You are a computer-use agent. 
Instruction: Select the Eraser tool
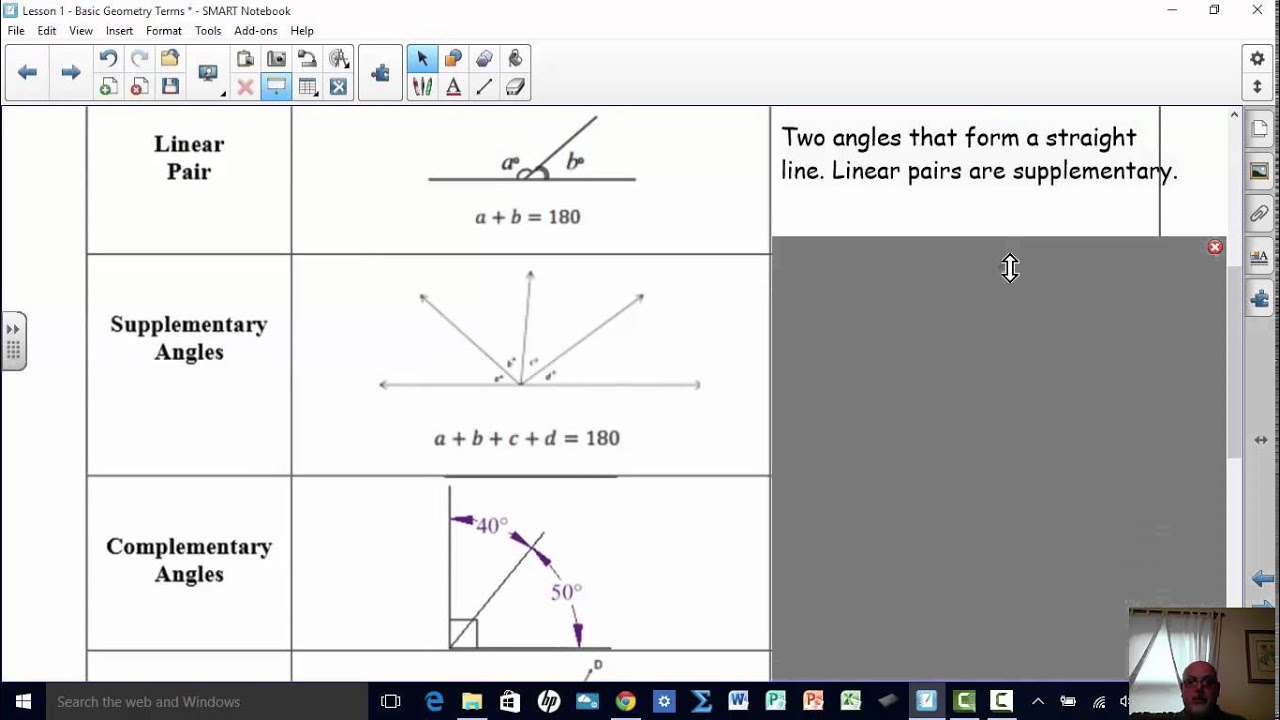(x=515, y=87)
